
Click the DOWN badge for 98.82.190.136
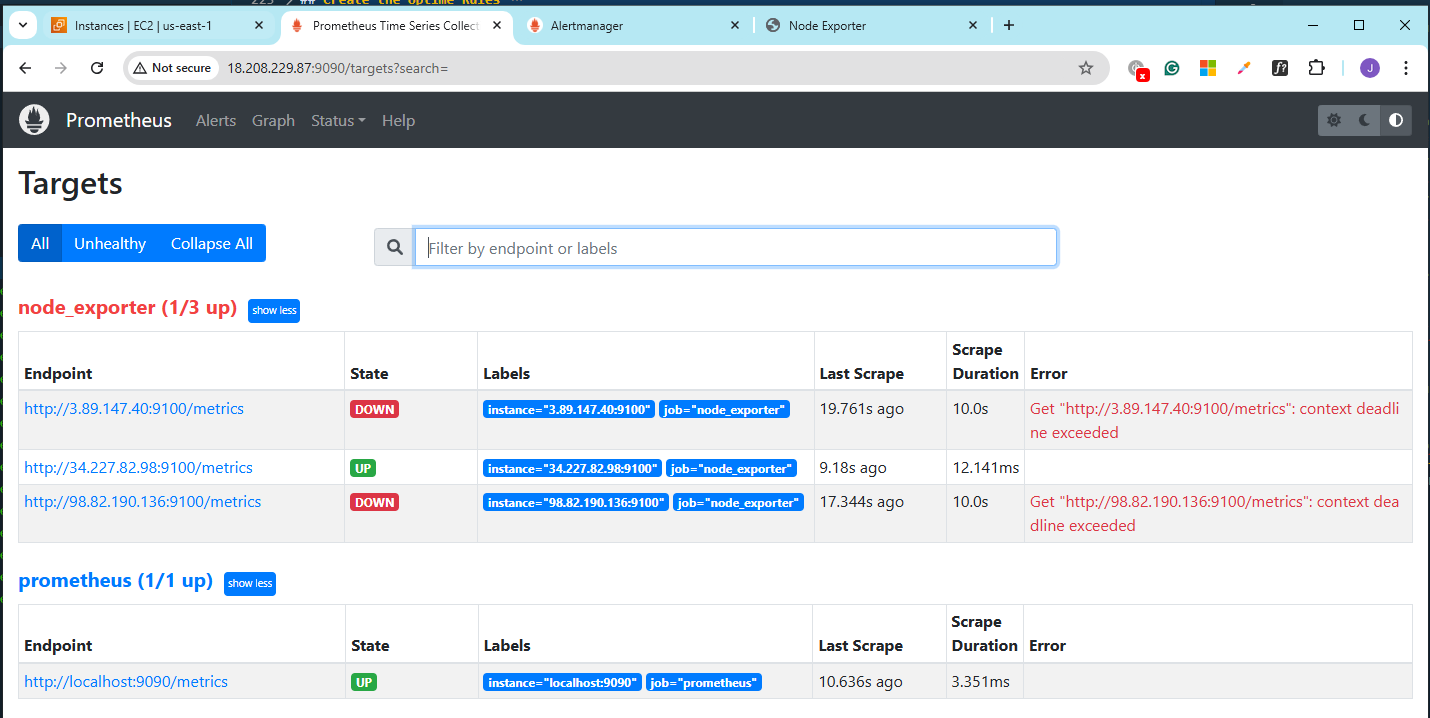(374, 502)
